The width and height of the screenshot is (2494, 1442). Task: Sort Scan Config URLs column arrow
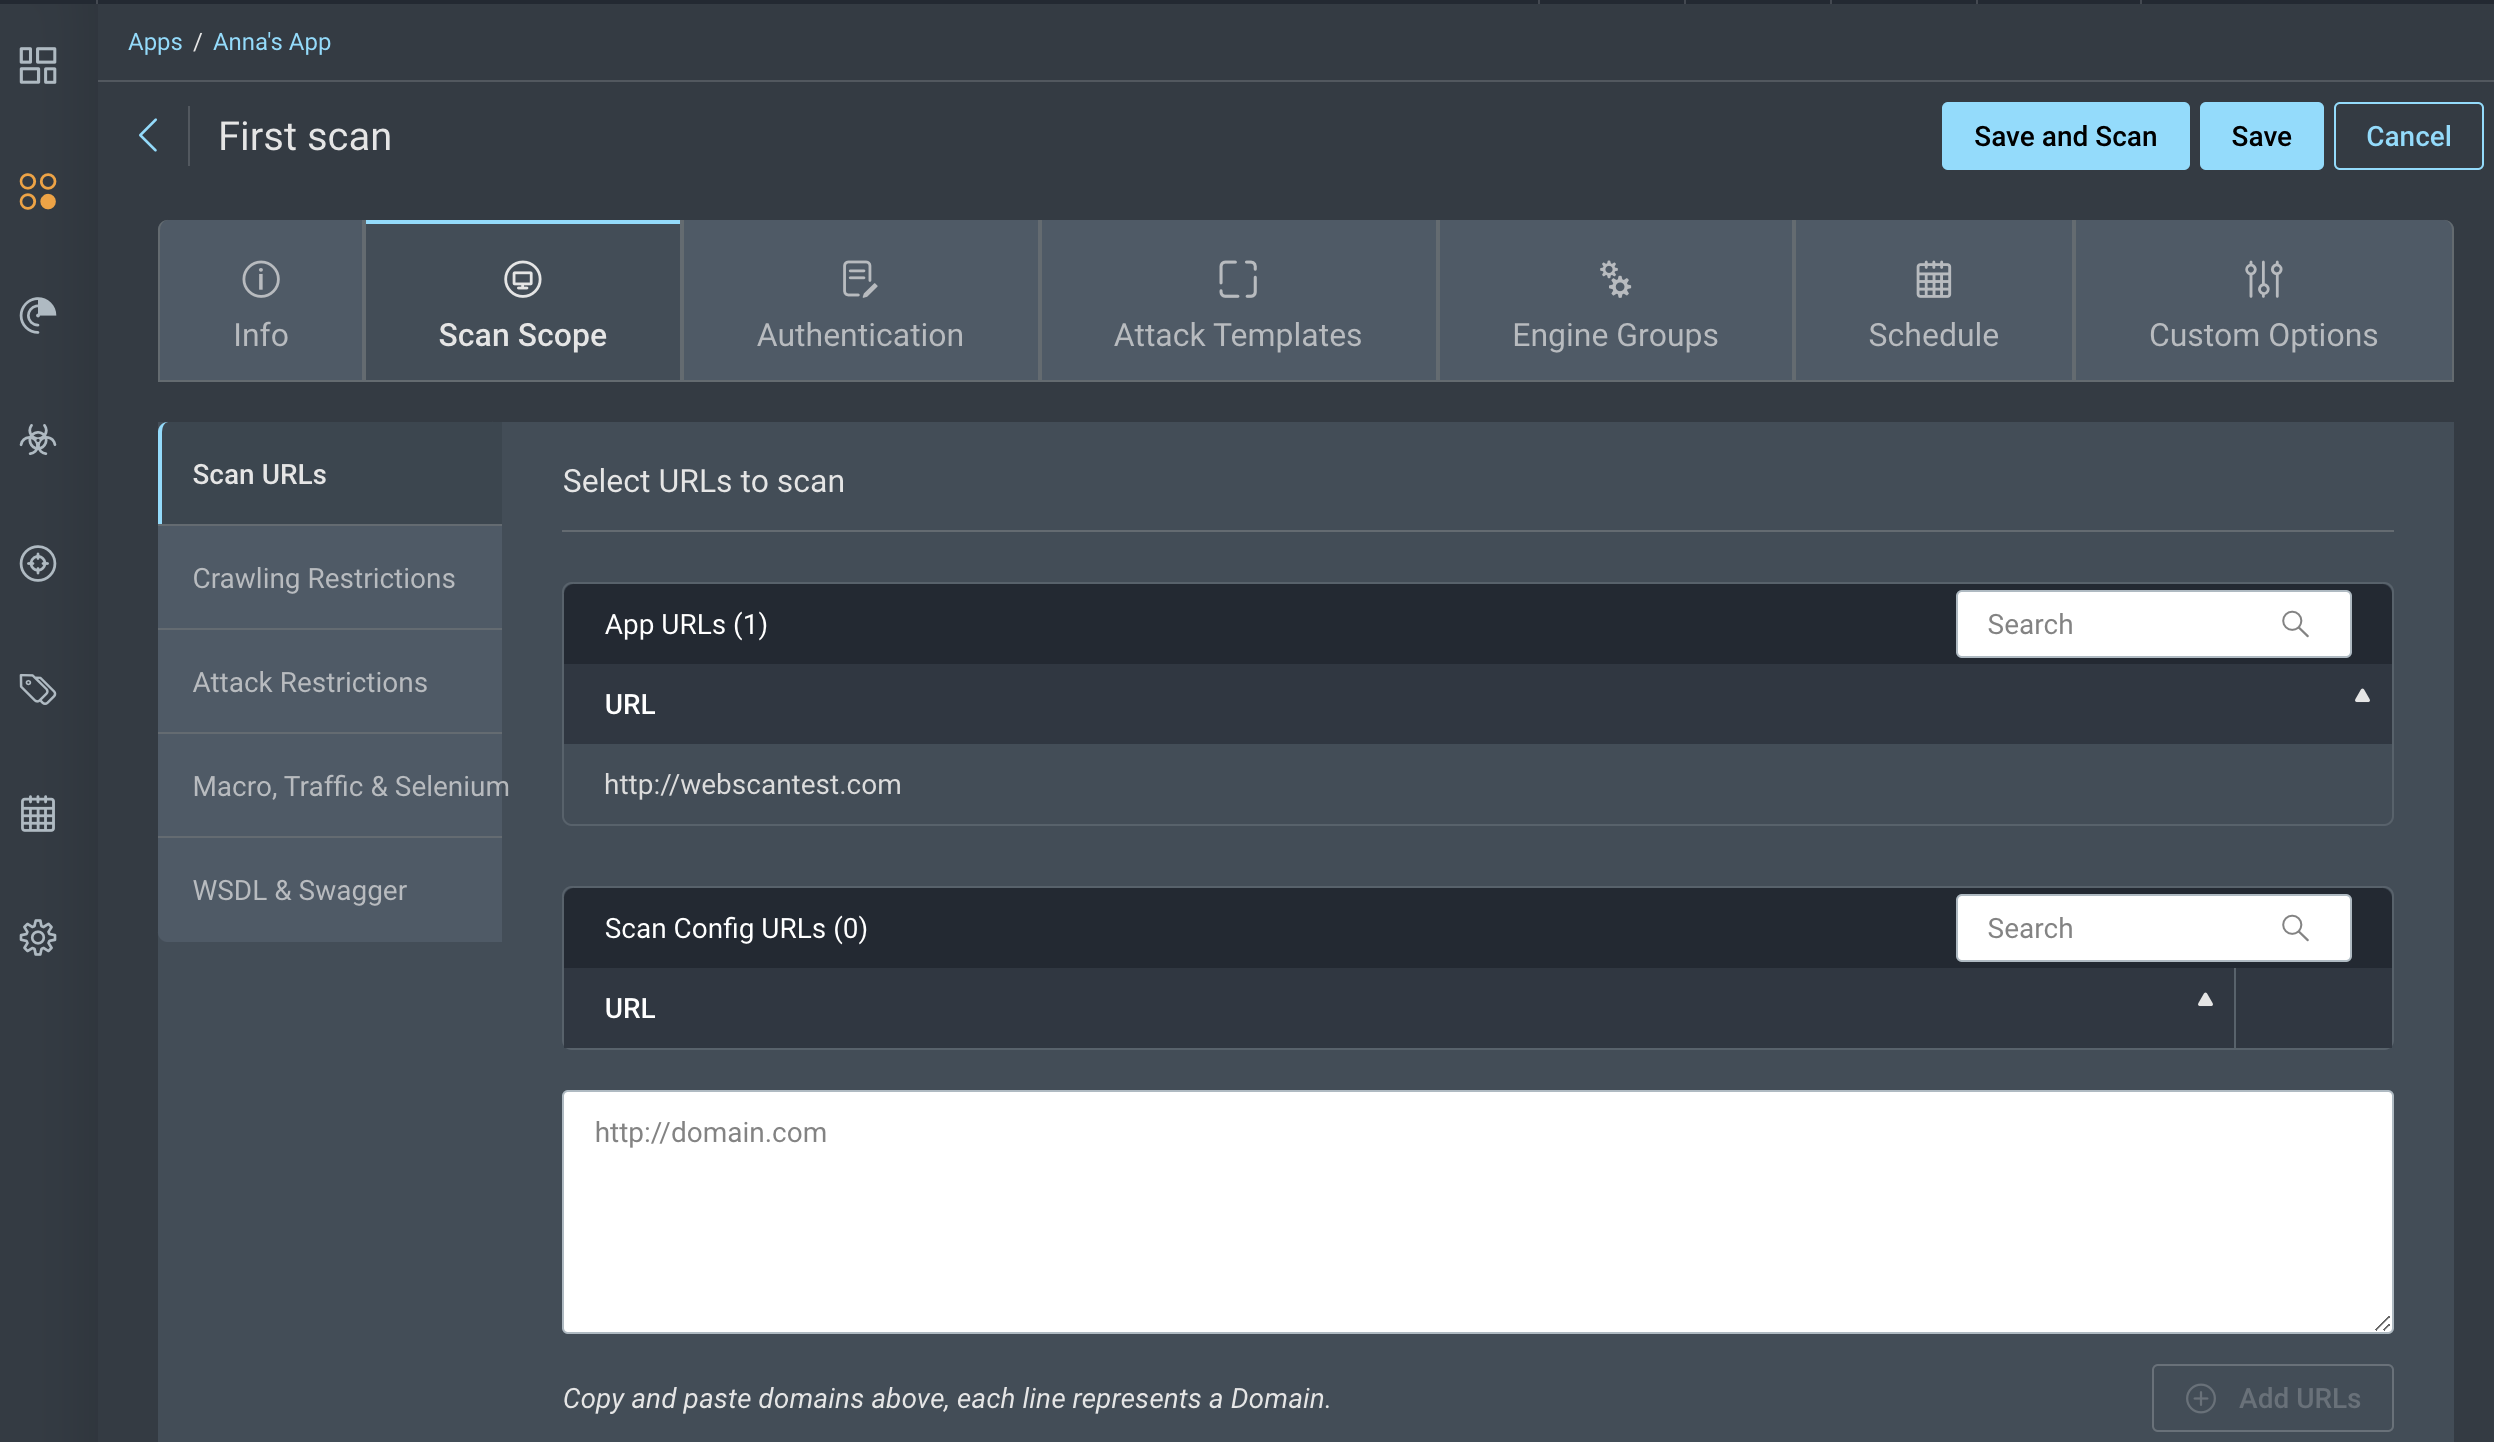[2205, 1001]
